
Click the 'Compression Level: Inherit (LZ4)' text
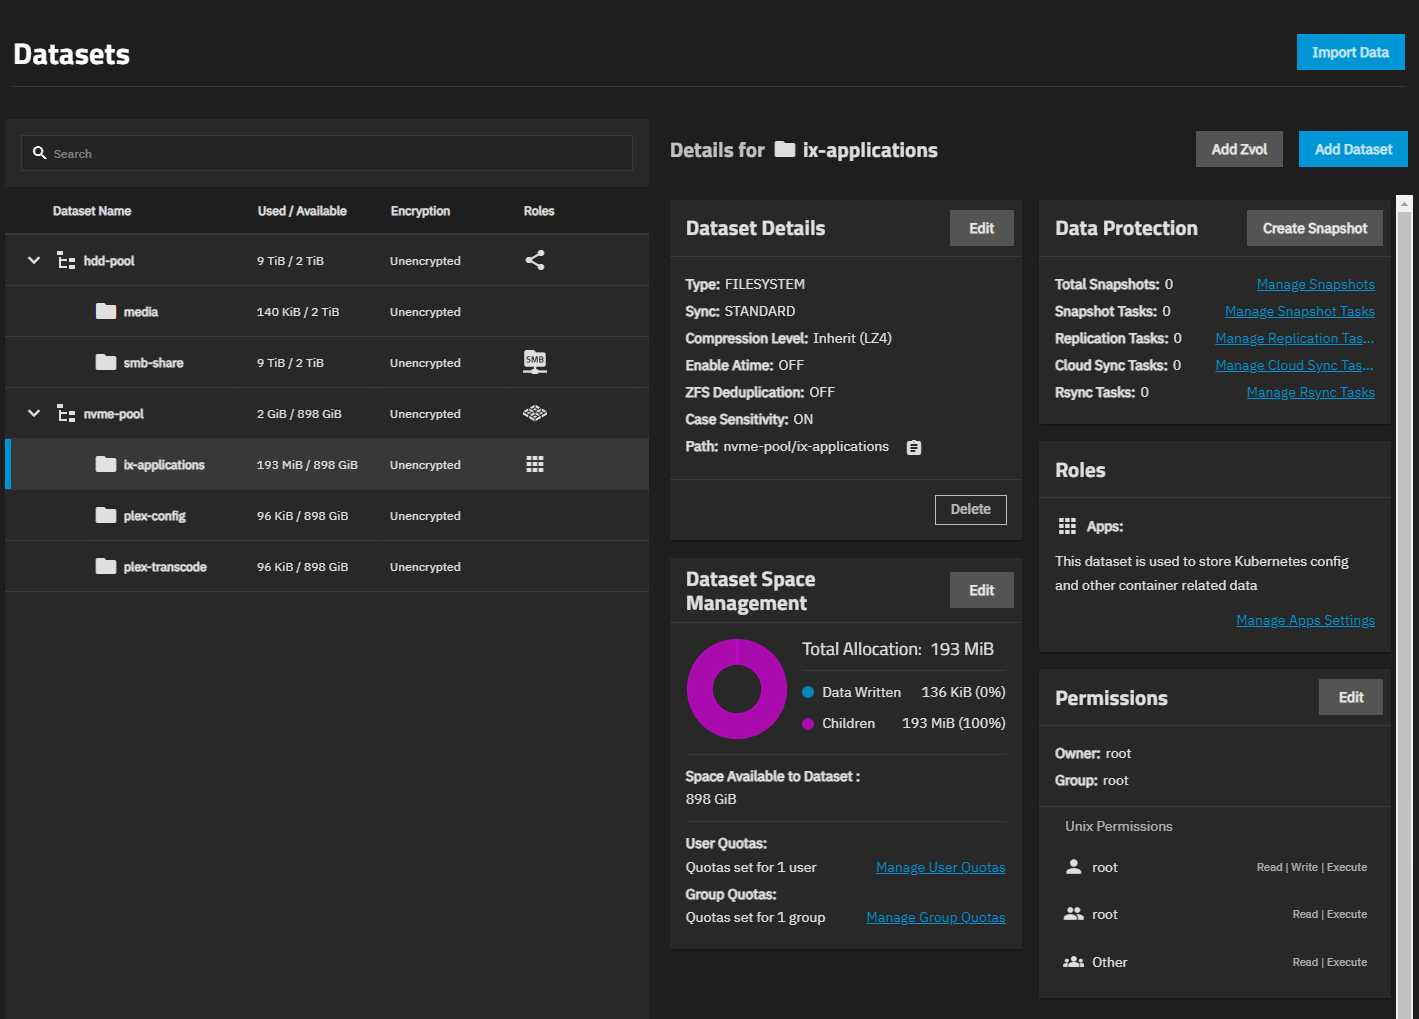pyautogui.click(x=788, y=338)
